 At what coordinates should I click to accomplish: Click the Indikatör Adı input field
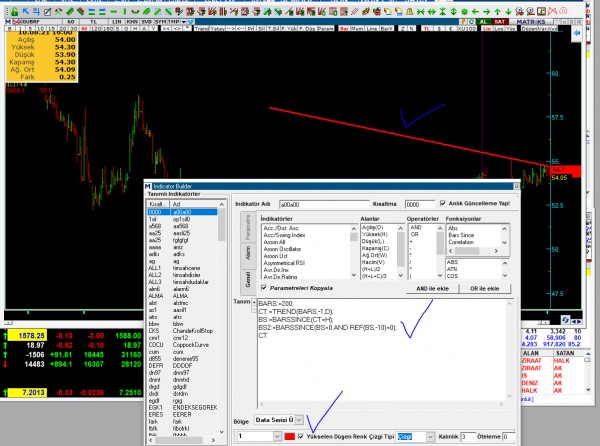click(324, 204)
